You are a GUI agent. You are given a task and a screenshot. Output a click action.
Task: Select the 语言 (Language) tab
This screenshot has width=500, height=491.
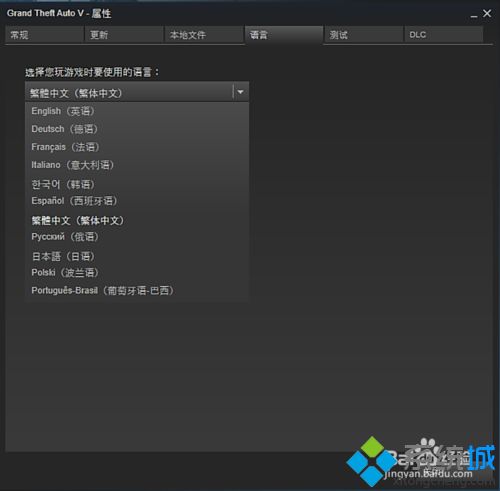(284, 35)
